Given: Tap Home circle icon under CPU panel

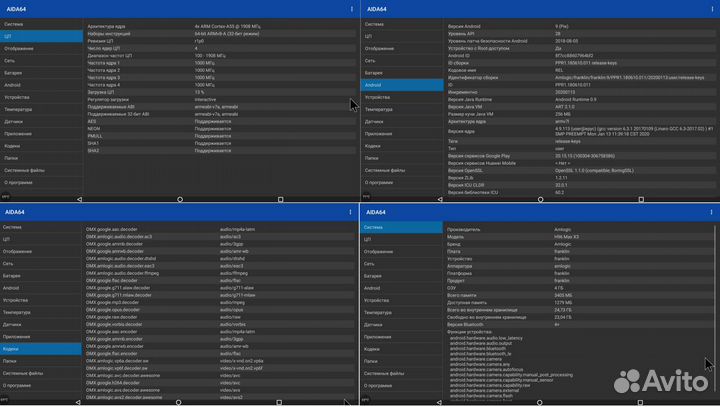Looking at the screenshot, I should 180,199.
